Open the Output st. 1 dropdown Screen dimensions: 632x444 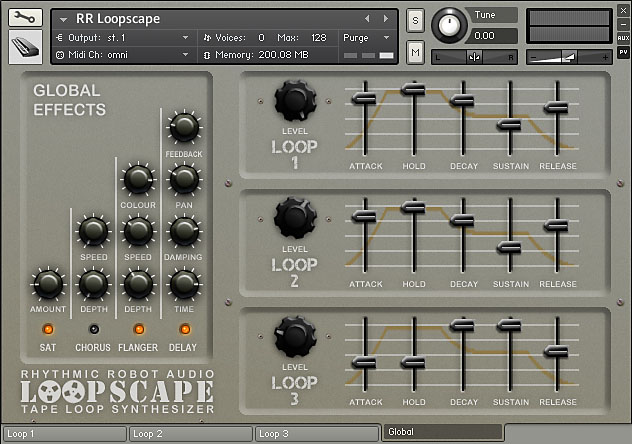(x=185, y=37)
